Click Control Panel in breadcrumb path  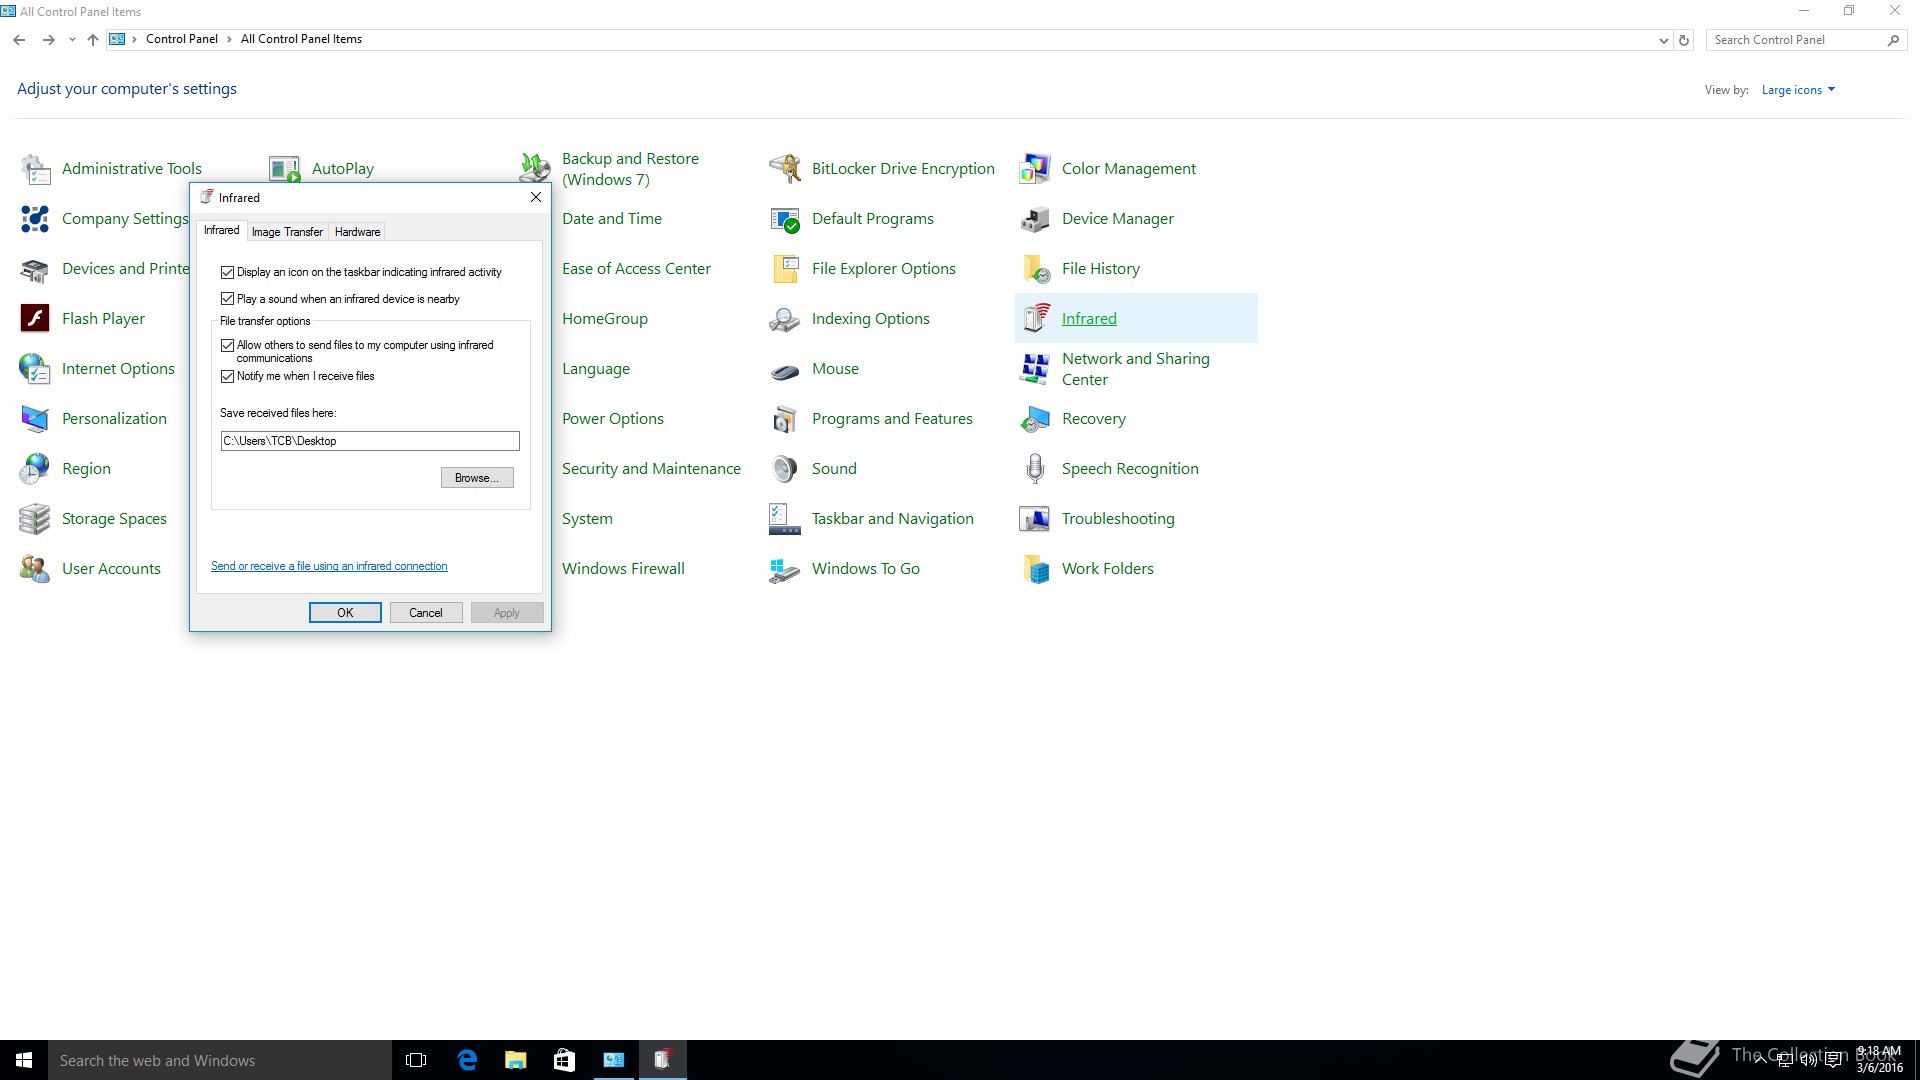pos(182,39)
